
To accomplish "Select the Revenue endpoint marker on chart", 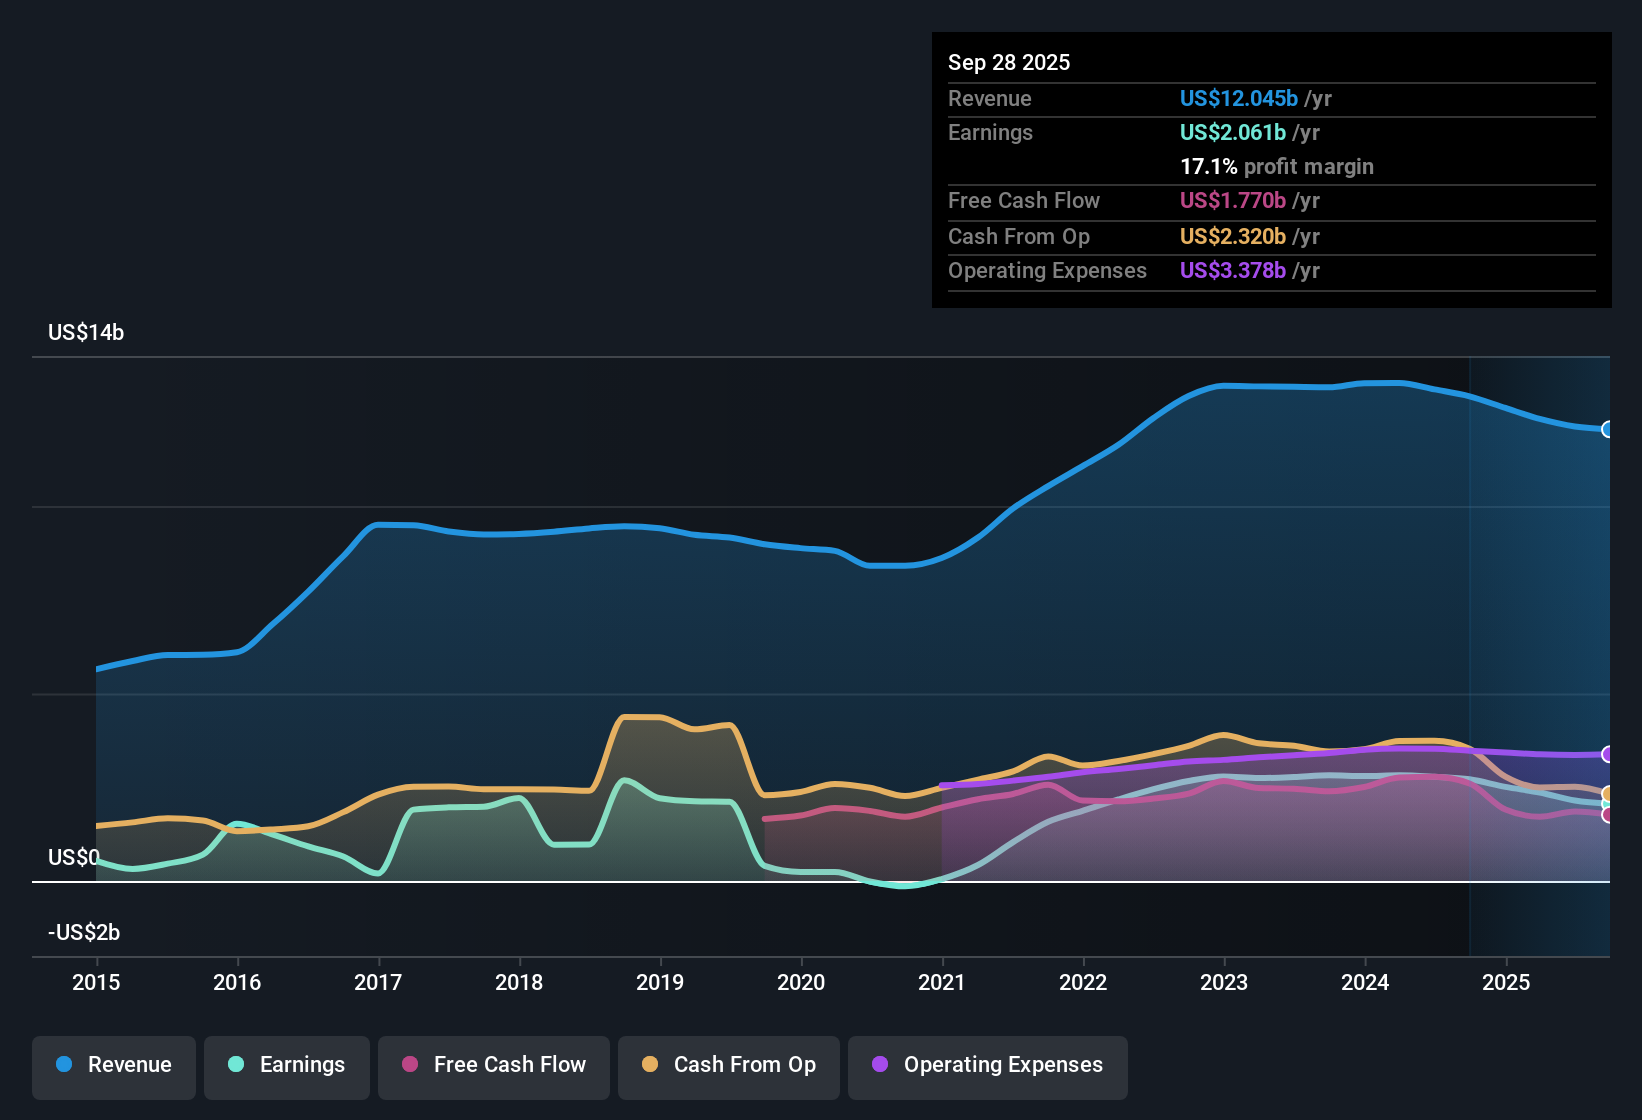I will (x=1607, y=429).
